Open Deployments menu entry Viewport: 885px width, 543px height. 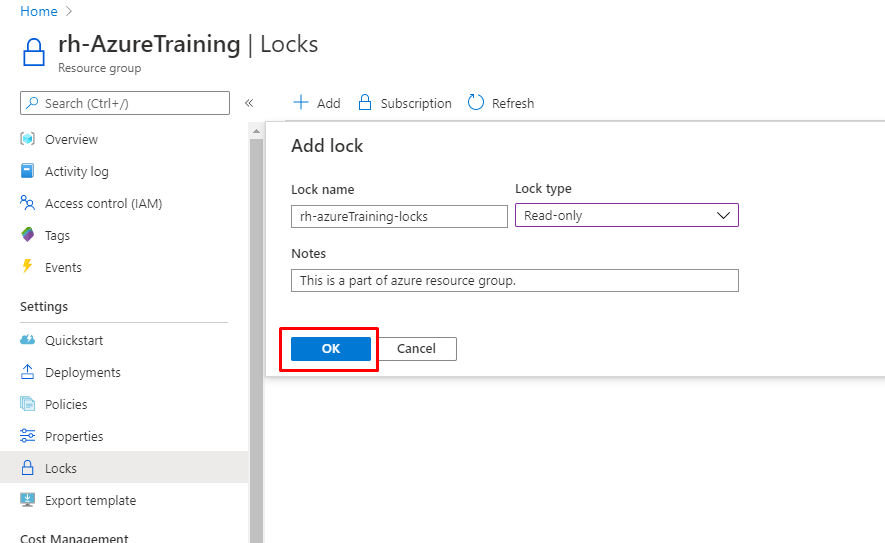[83, 373]
